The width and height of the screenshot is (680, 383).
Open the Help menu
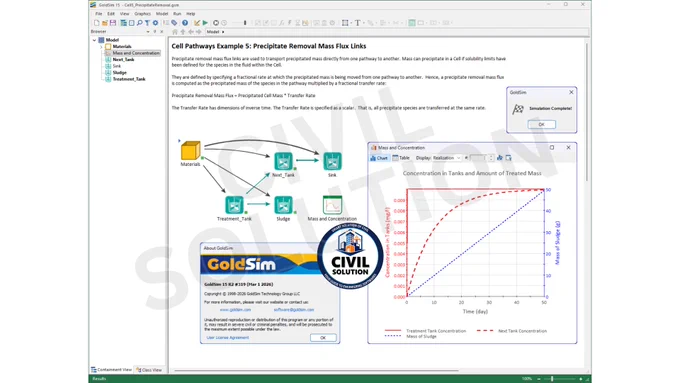pyautogui.click(x=190, y=14)
